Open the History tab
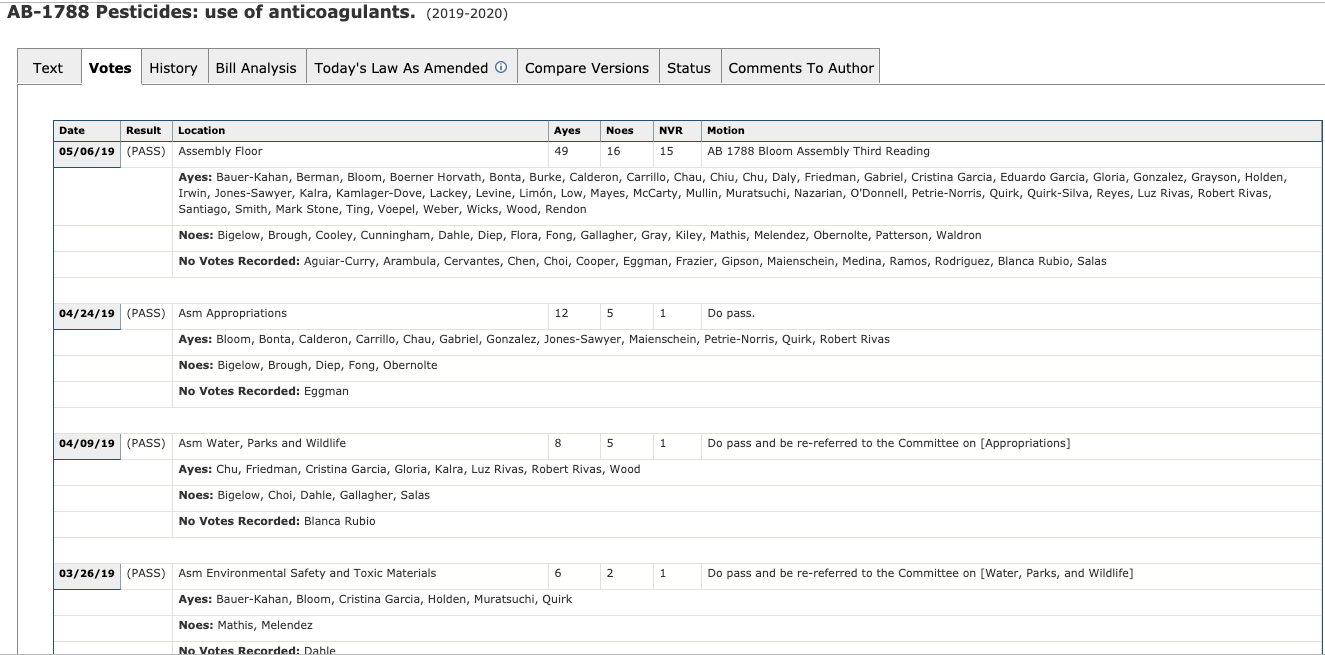 pos(173,68)
